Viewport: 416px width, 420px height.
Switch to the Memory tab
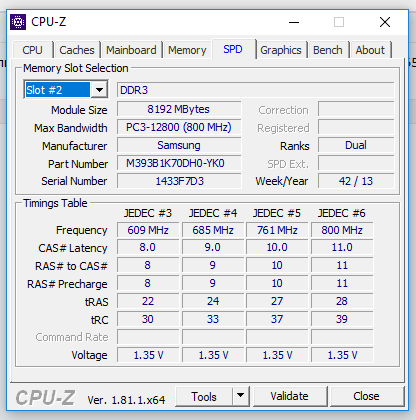pos(187,50)
